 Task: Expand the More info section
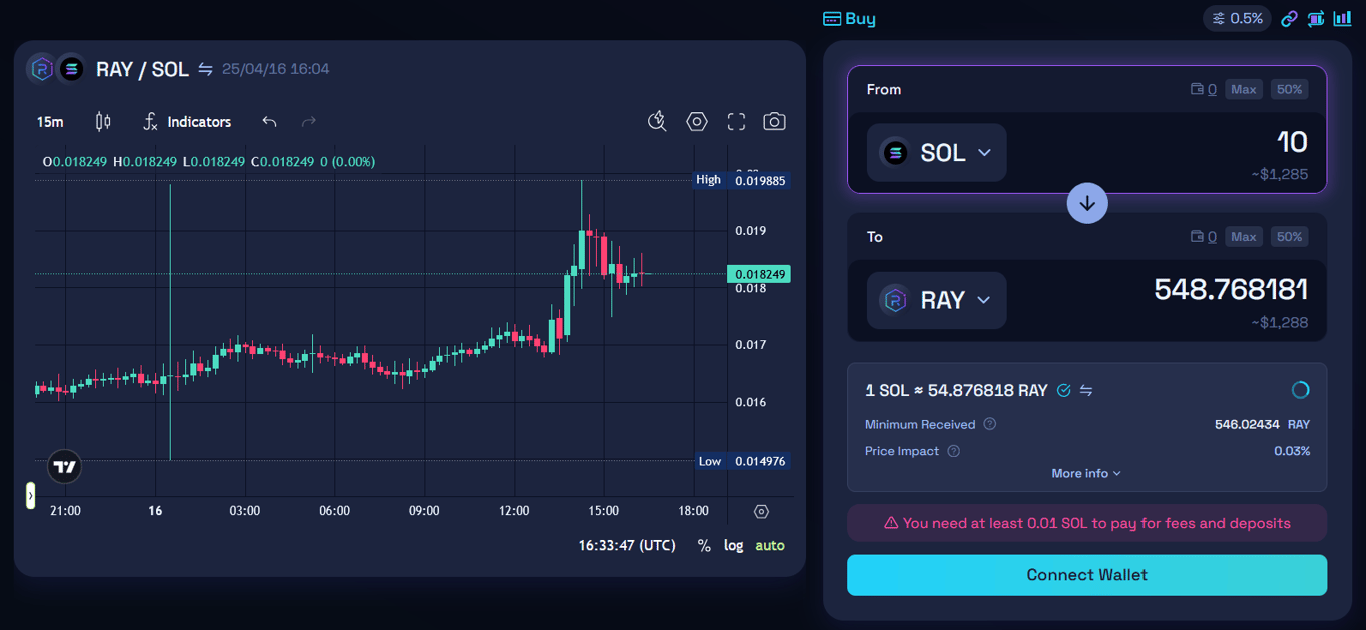point(1086,472)
